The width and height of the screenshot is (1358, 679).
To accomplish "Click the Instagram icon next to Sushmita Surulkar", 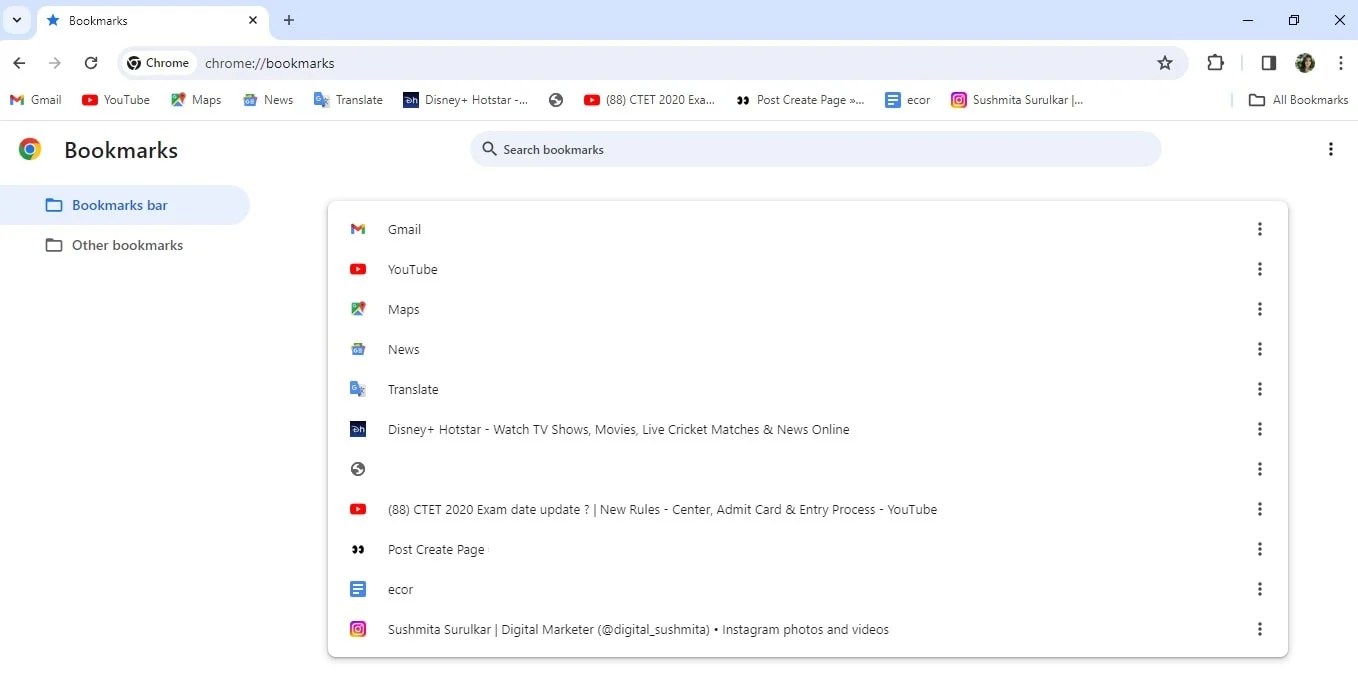I will click(x=958, y=99).
